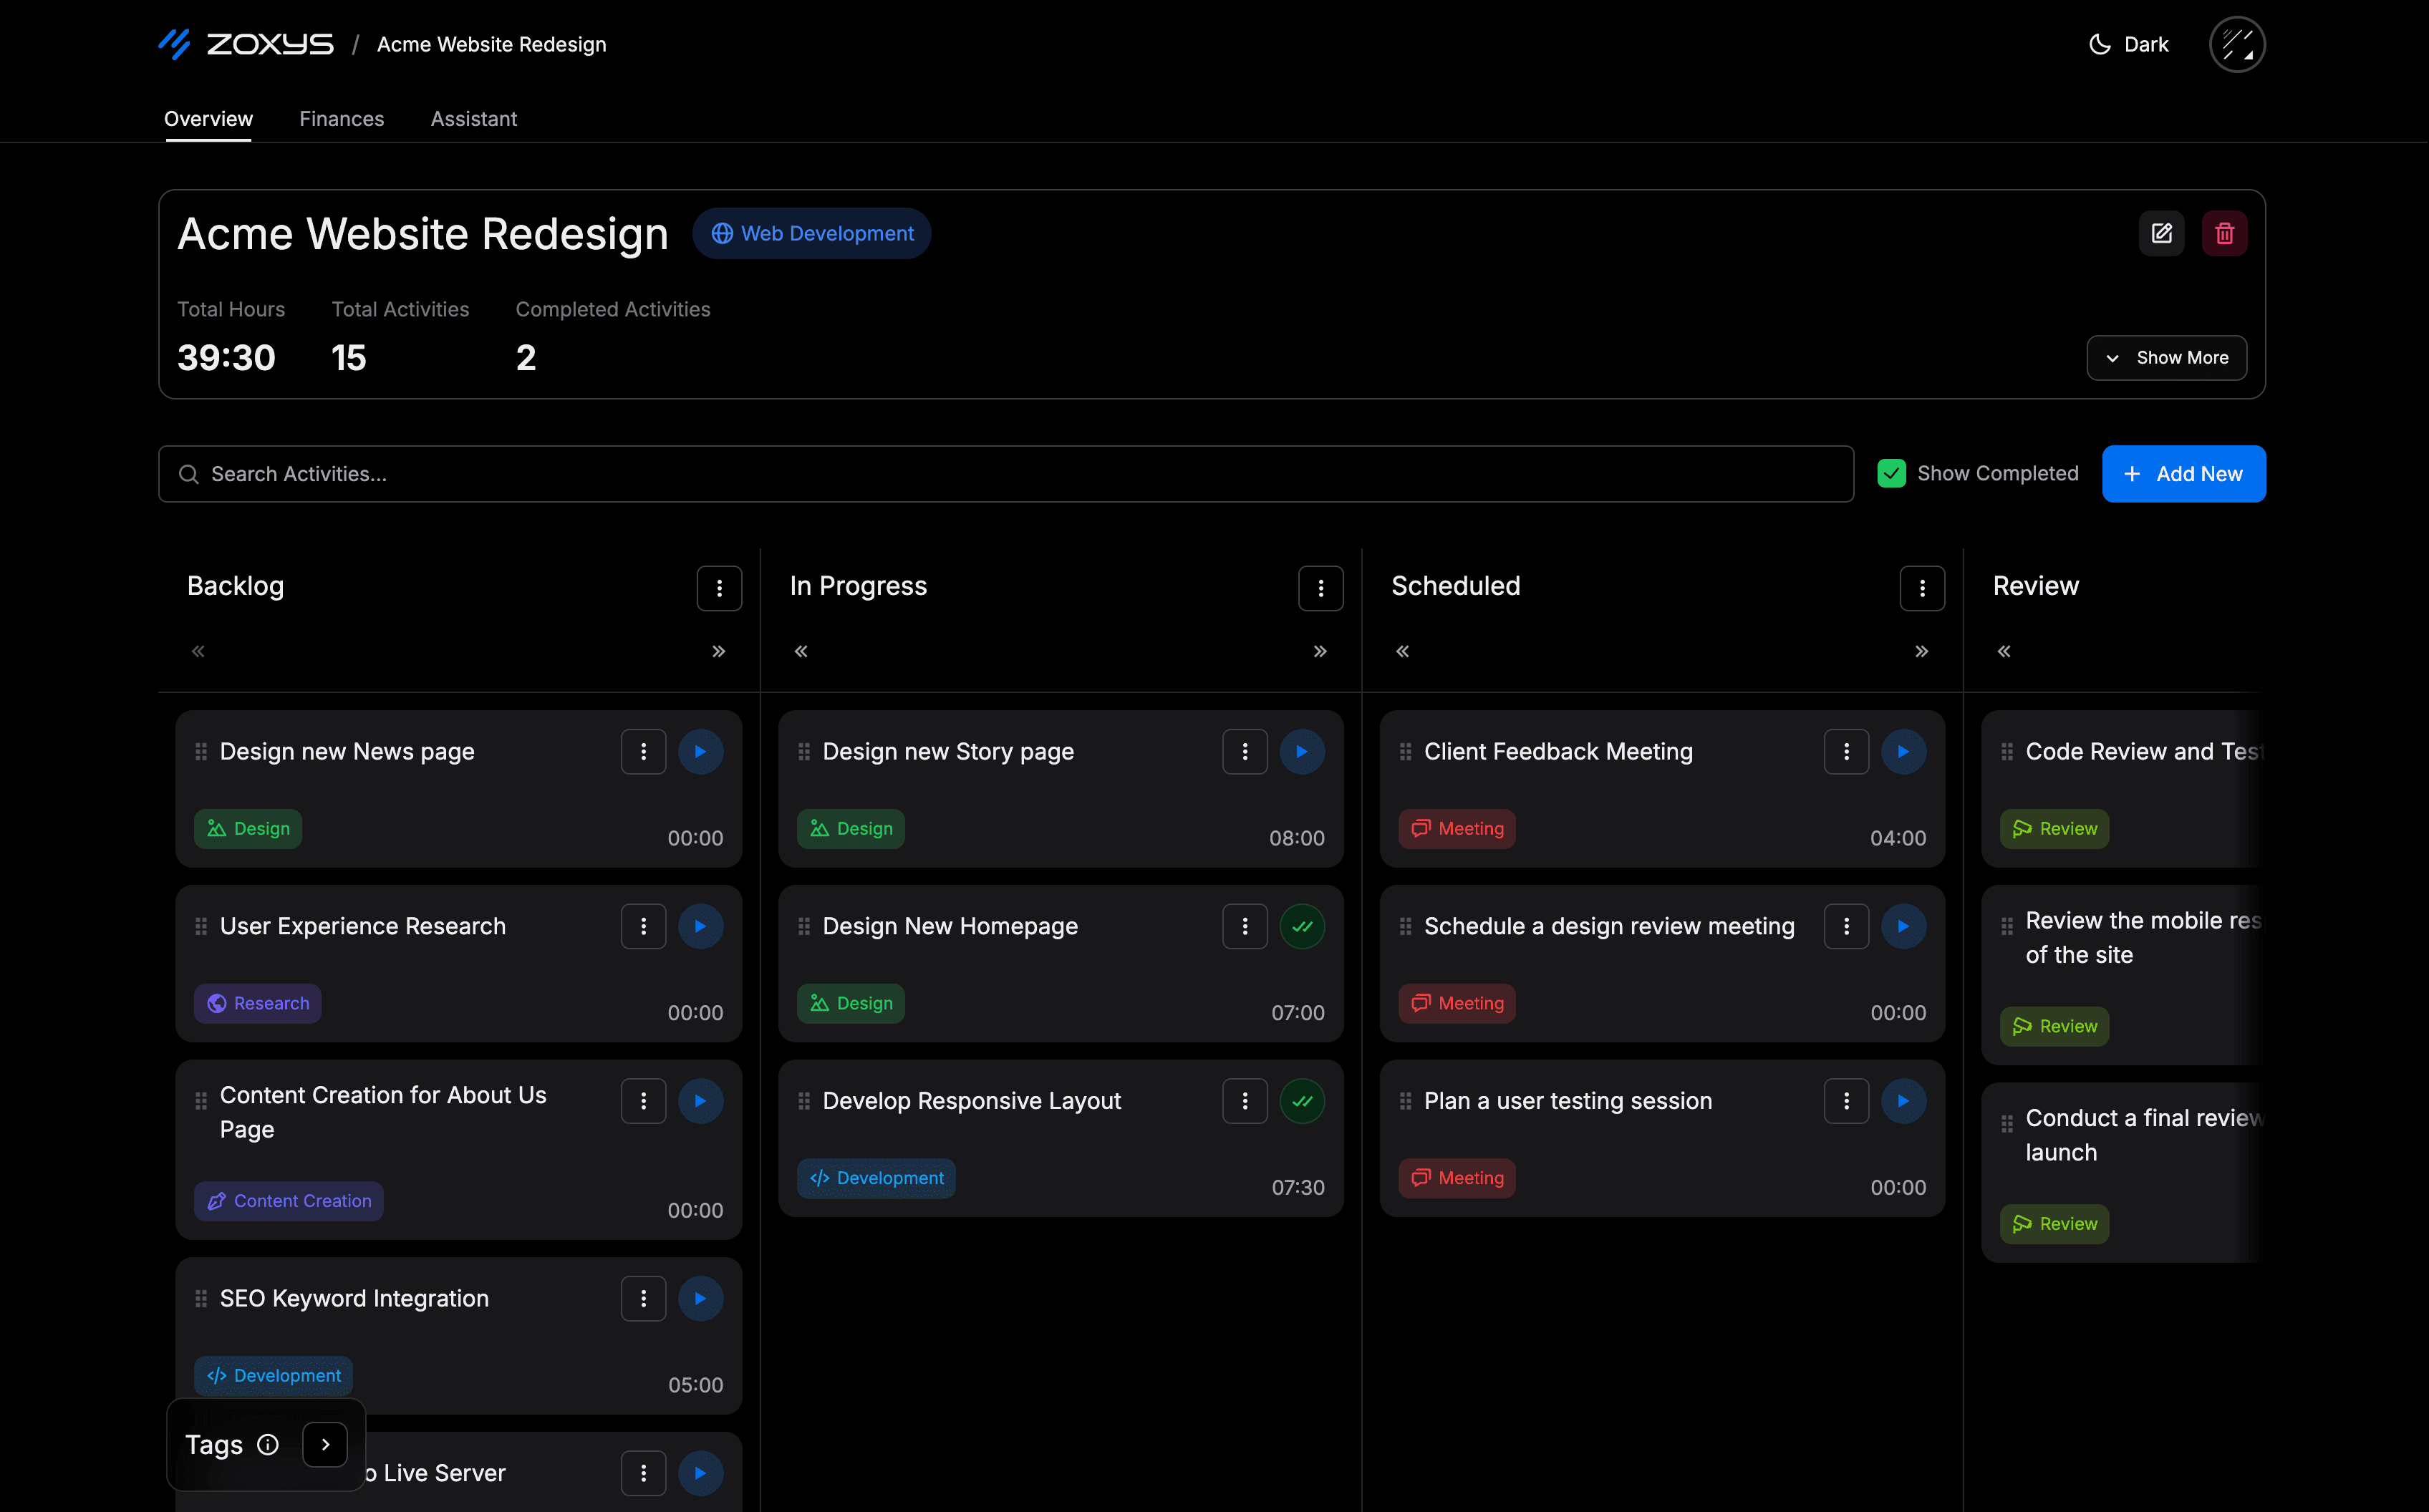Open options menu for Design new Story page
Viewport: 2429px width, 1512px height.
pyautogui.click(x=1245, y=751)
